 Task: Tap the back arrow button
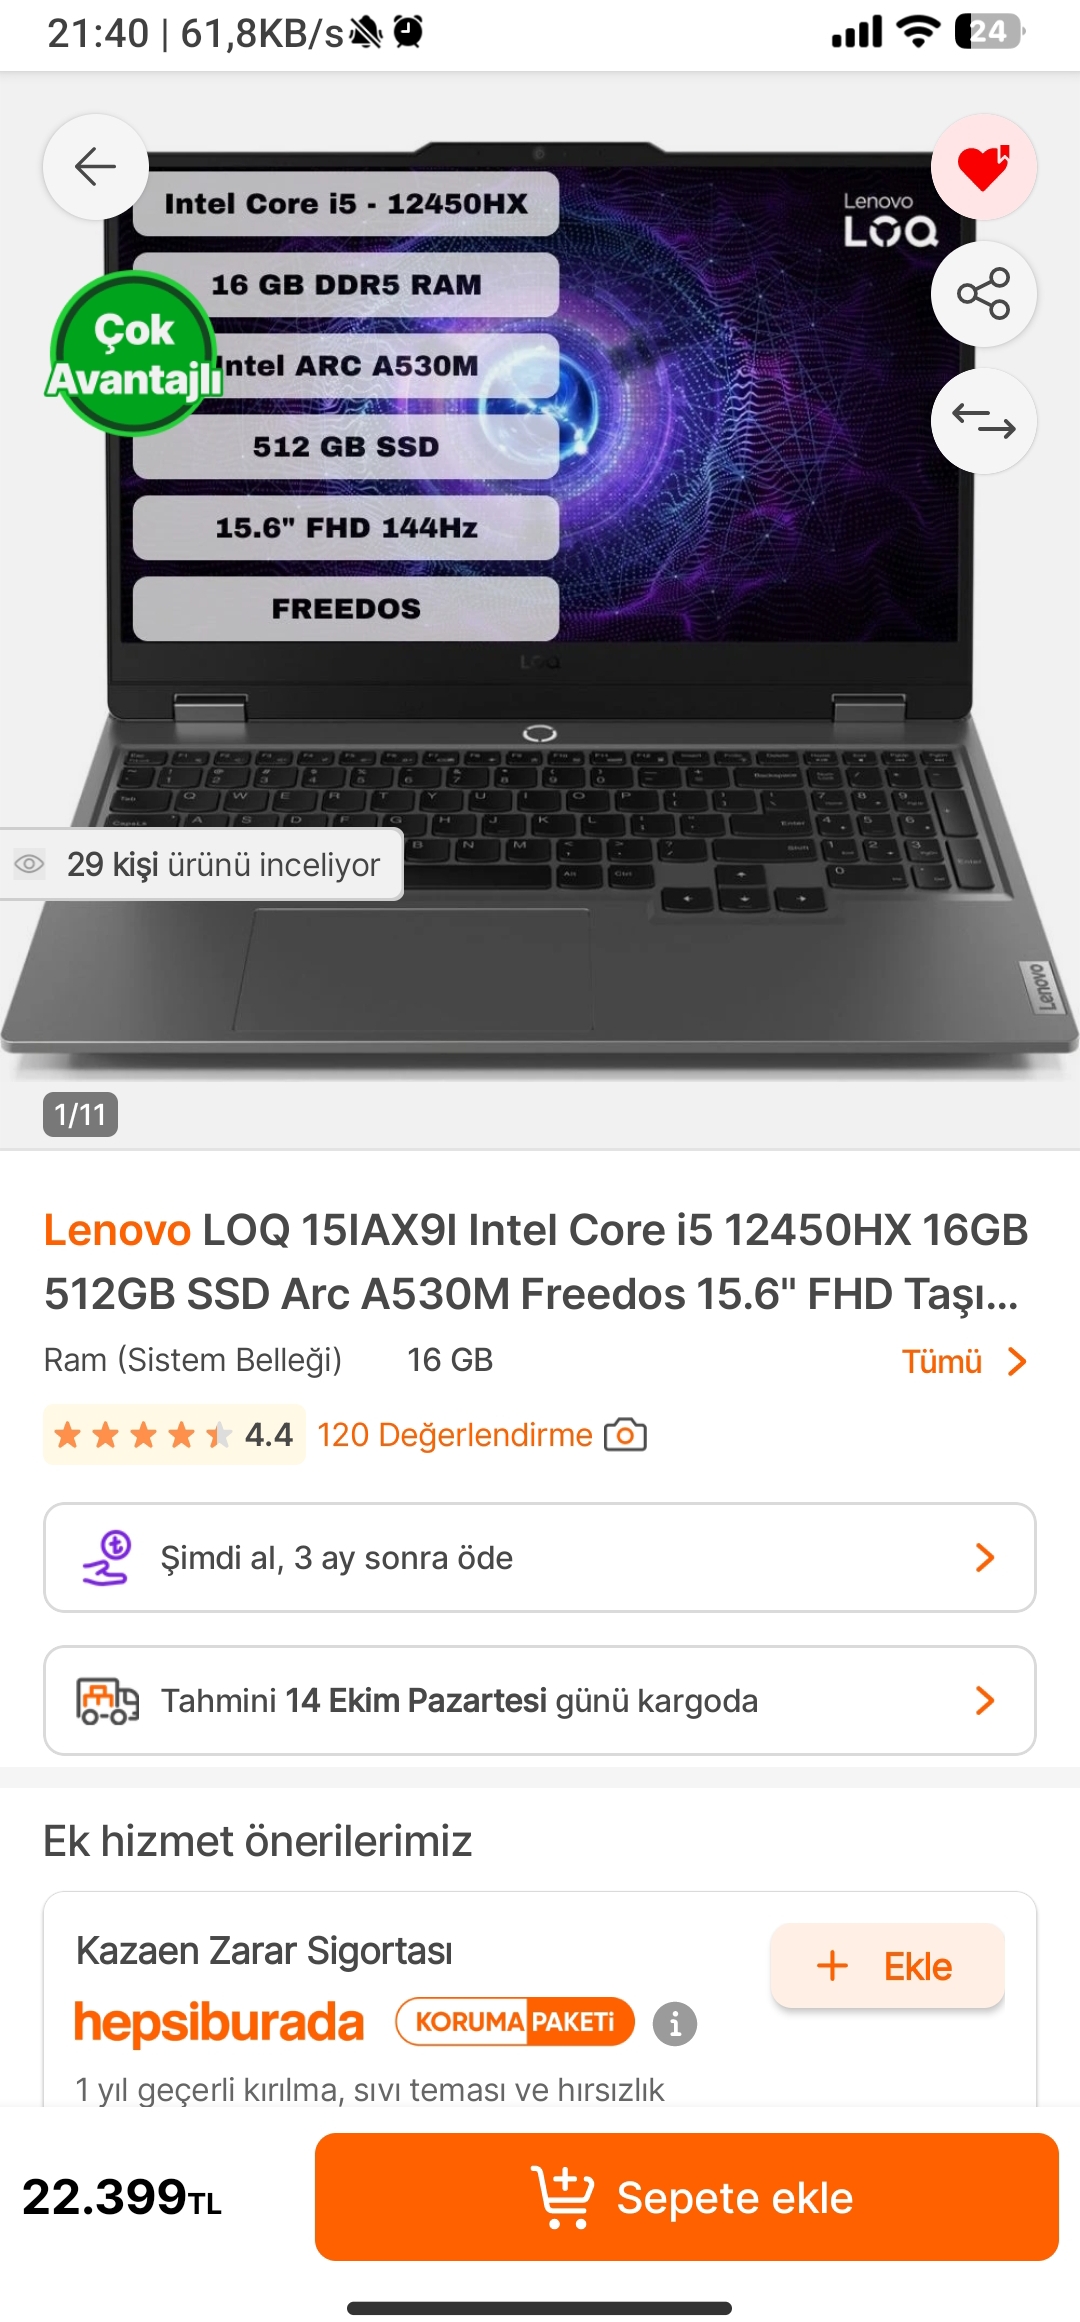tap(96, 167)
